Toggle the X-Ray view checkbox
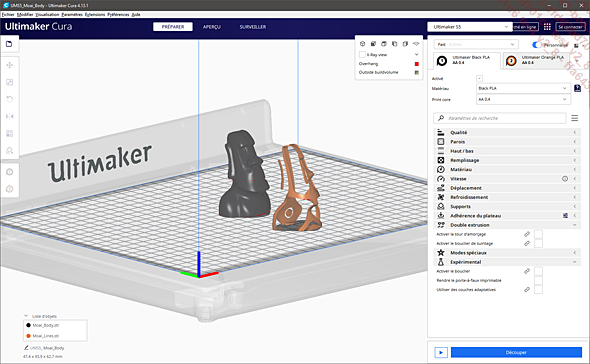This screenshot has height=364, width=590. click(x=362, y=55)
